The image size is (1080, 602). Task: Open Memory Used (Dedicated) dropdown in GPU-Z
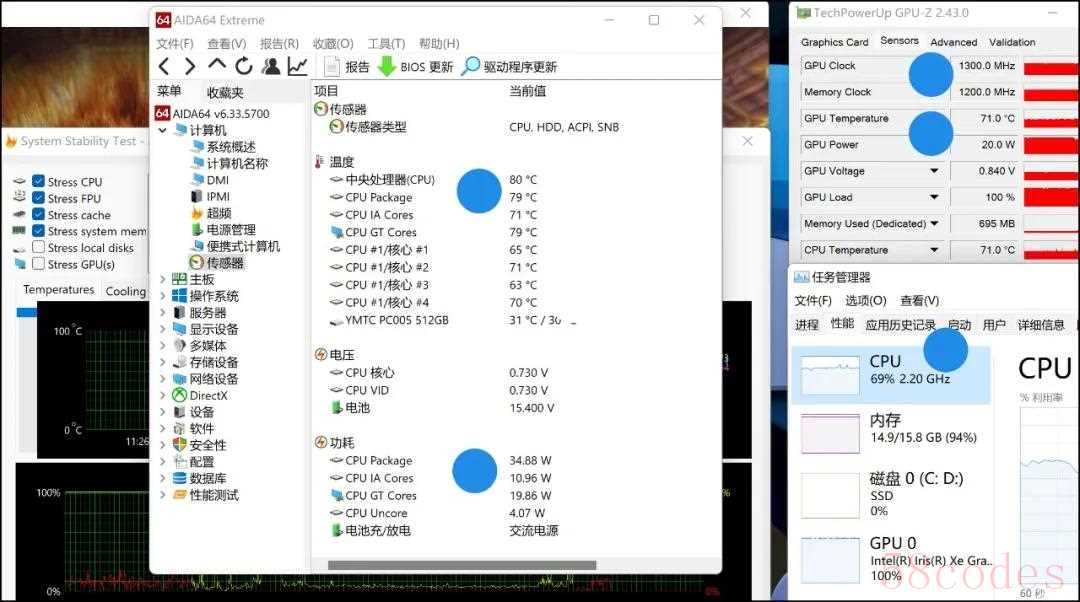tap(934, 223)
